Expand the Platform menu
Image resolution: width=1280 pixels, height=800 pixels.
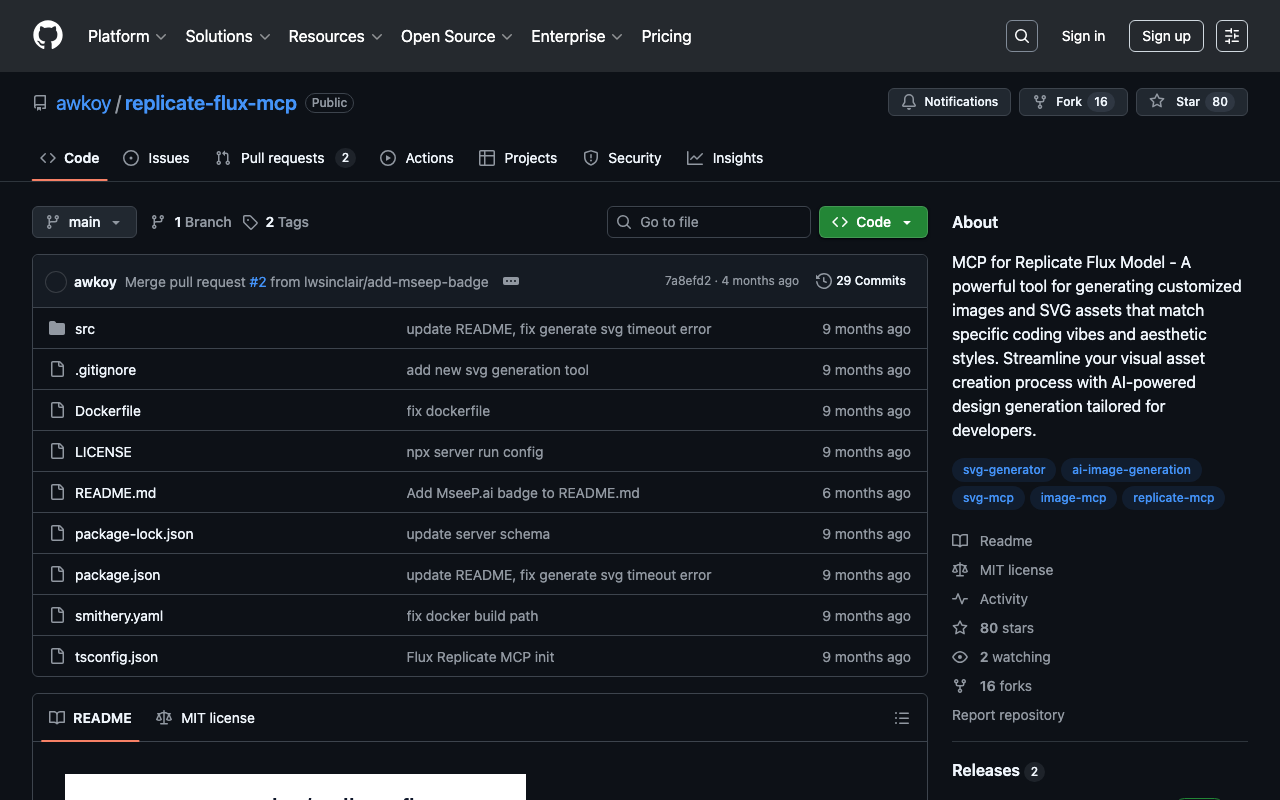[127, 36]
